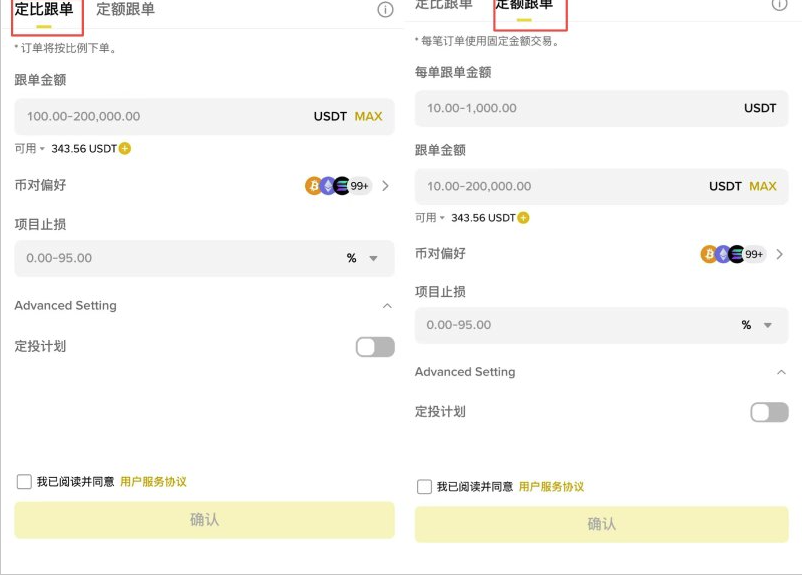
Task: Switch to 定额跟单 tab in left panel
Action: [125, 10]
